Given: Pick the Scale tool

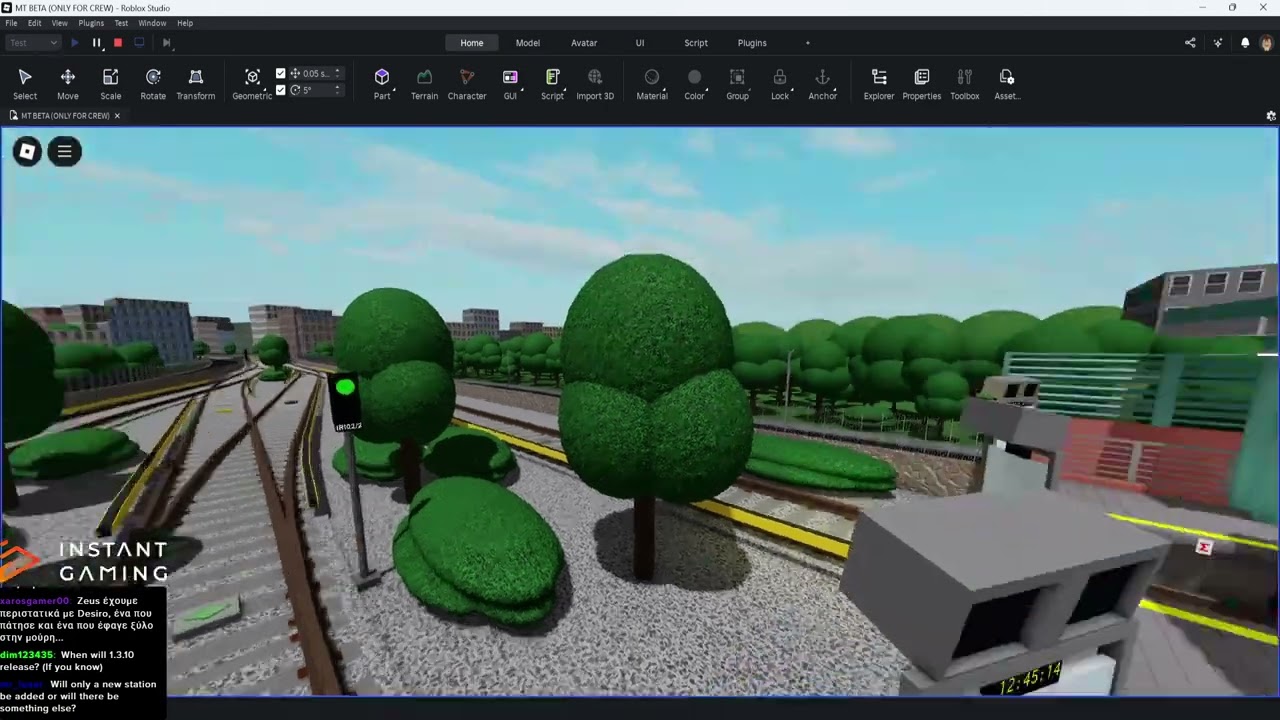Looking at the screenshot, I should click(111, 84).
